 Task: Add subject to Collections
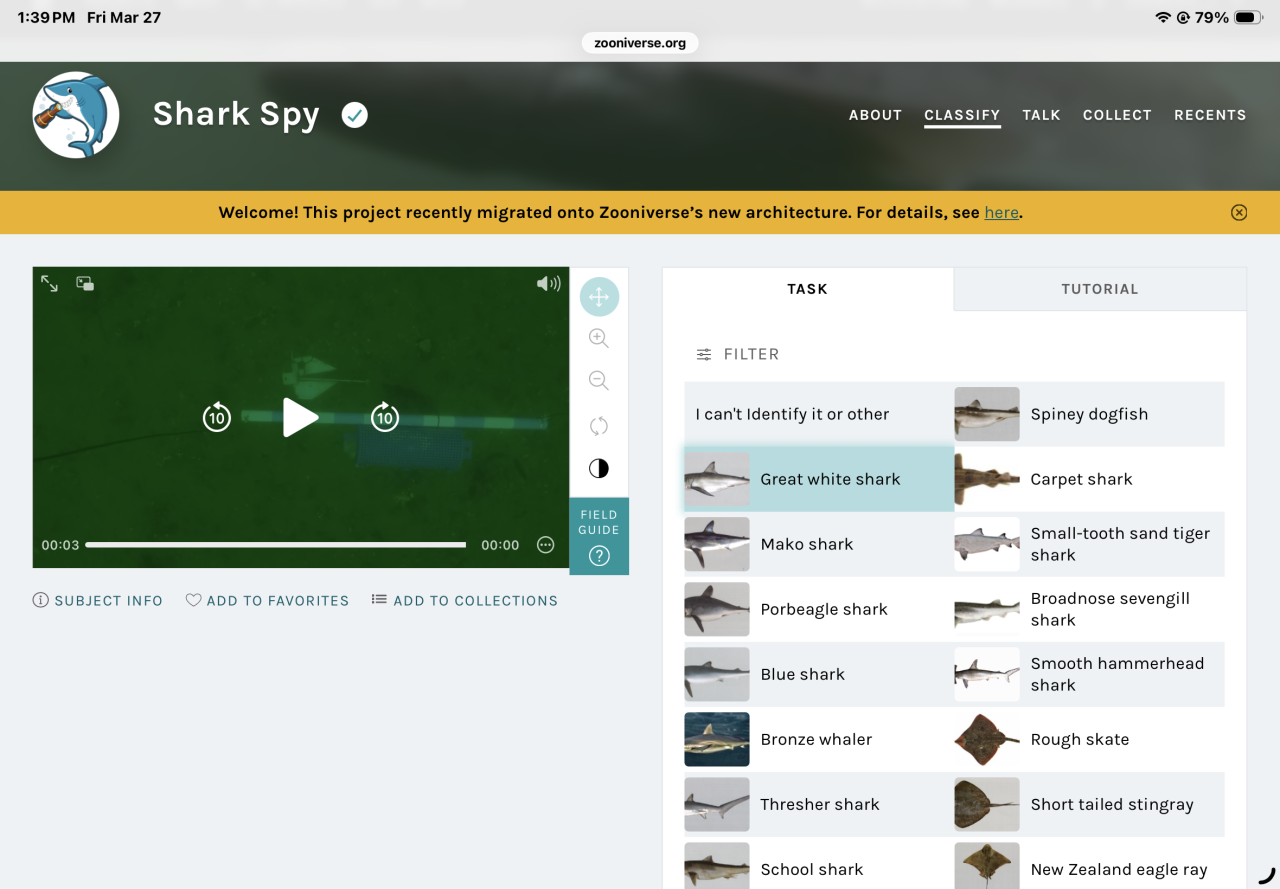[465, 601]
